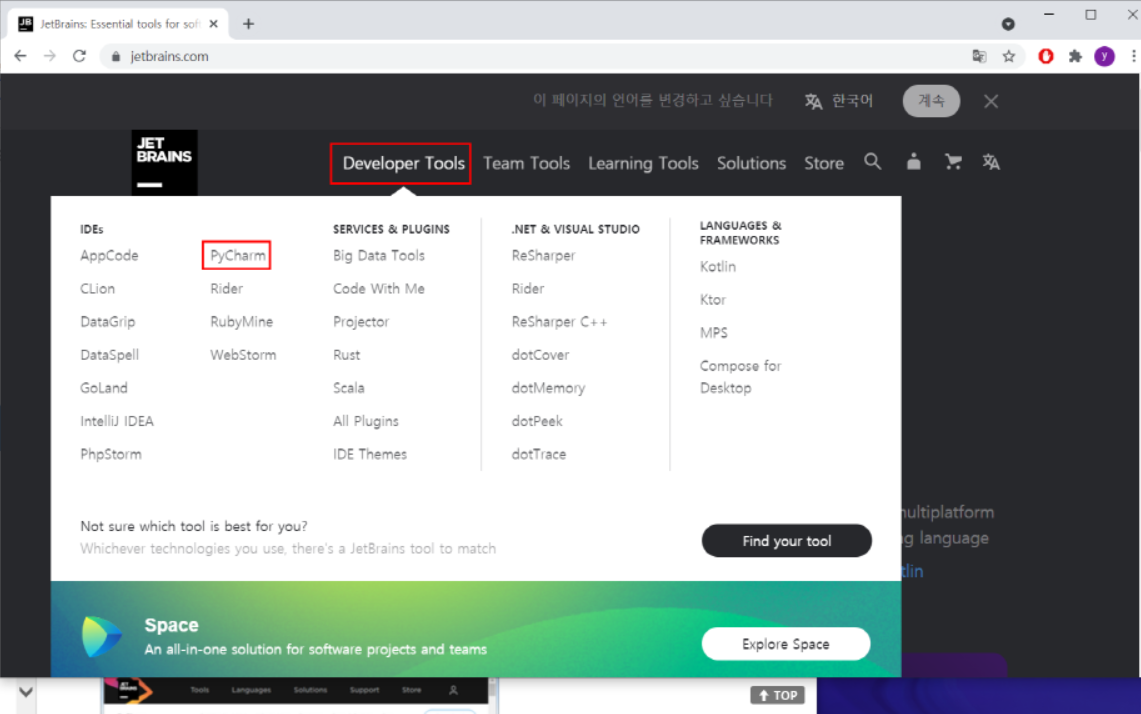1141x714 pixels.
Task: Open the Chrome three-dot menu
Action: pyautogui.click(x=1133, y=56)
